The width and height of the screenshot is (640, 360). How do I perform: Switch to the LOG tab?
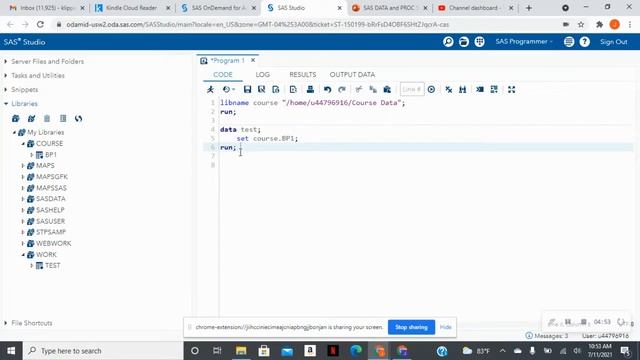pyautogui.click(x=262, y=75)
